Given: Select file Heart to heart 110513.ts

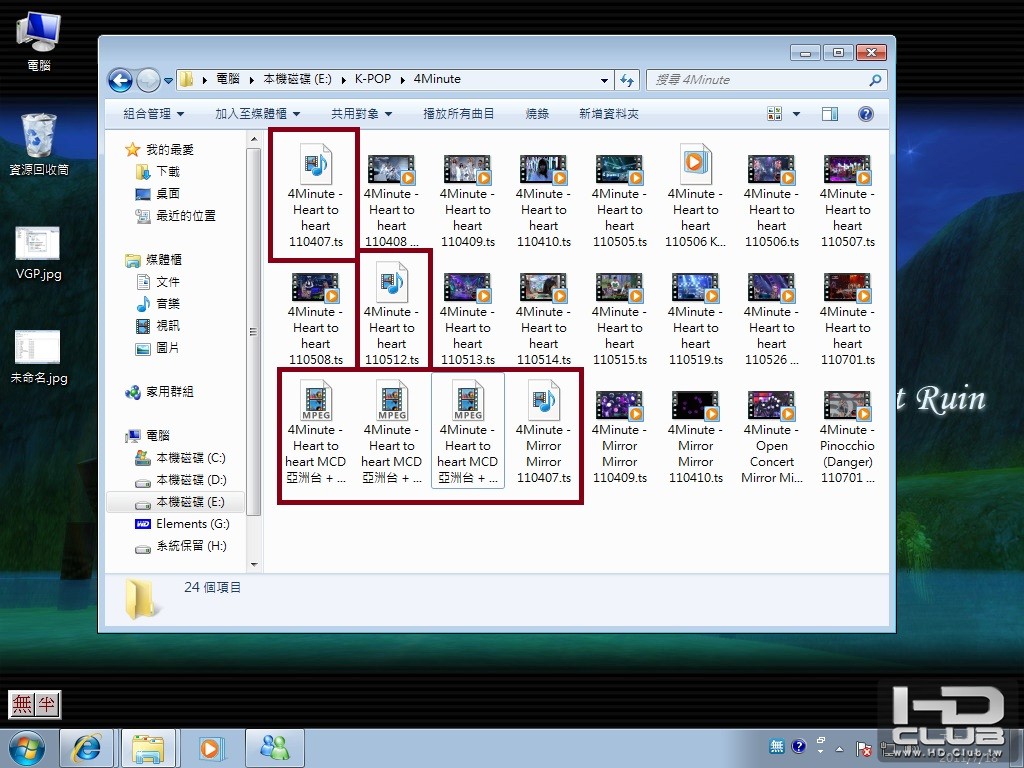Looking at the screenshot, I should coord(468,319).
